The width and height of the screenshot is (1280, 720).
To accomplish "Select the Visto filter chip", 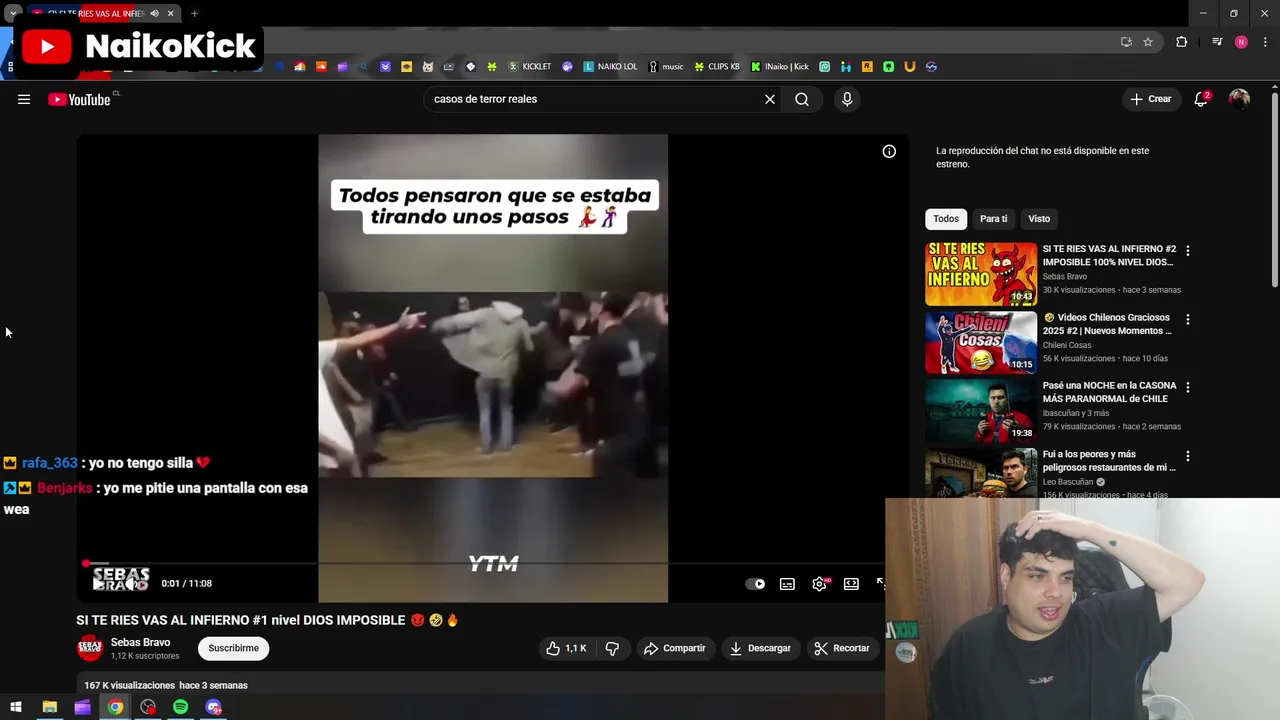I will point(1039,219).
